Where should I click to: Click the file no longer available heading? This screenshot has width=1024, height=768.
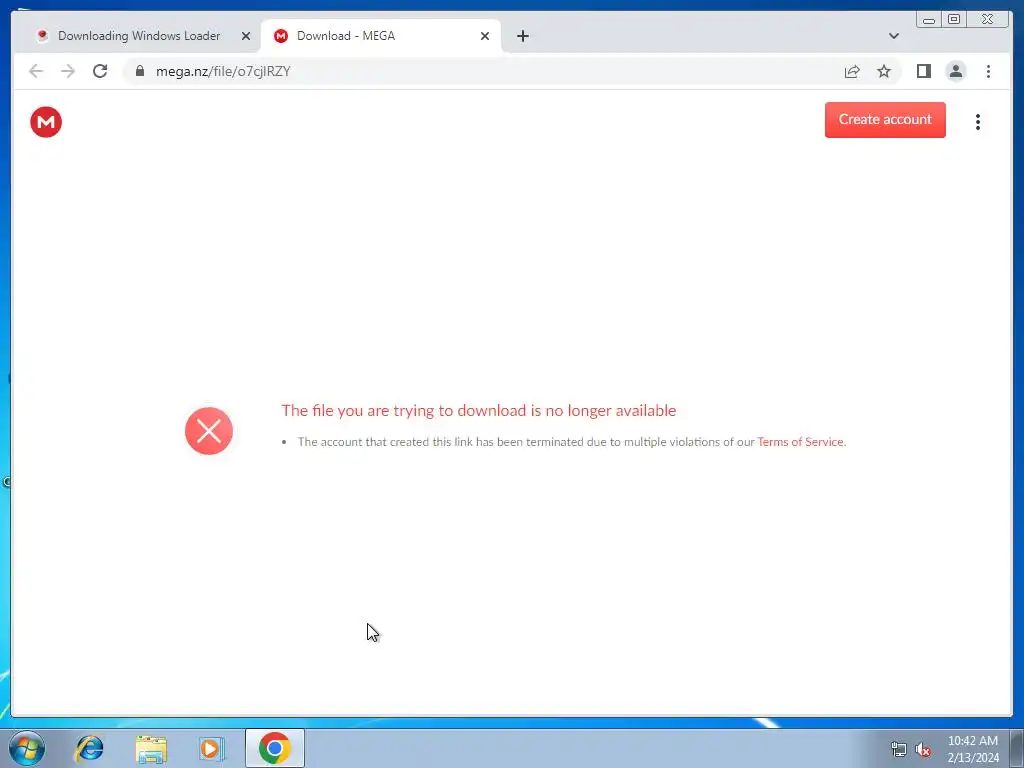479,411
